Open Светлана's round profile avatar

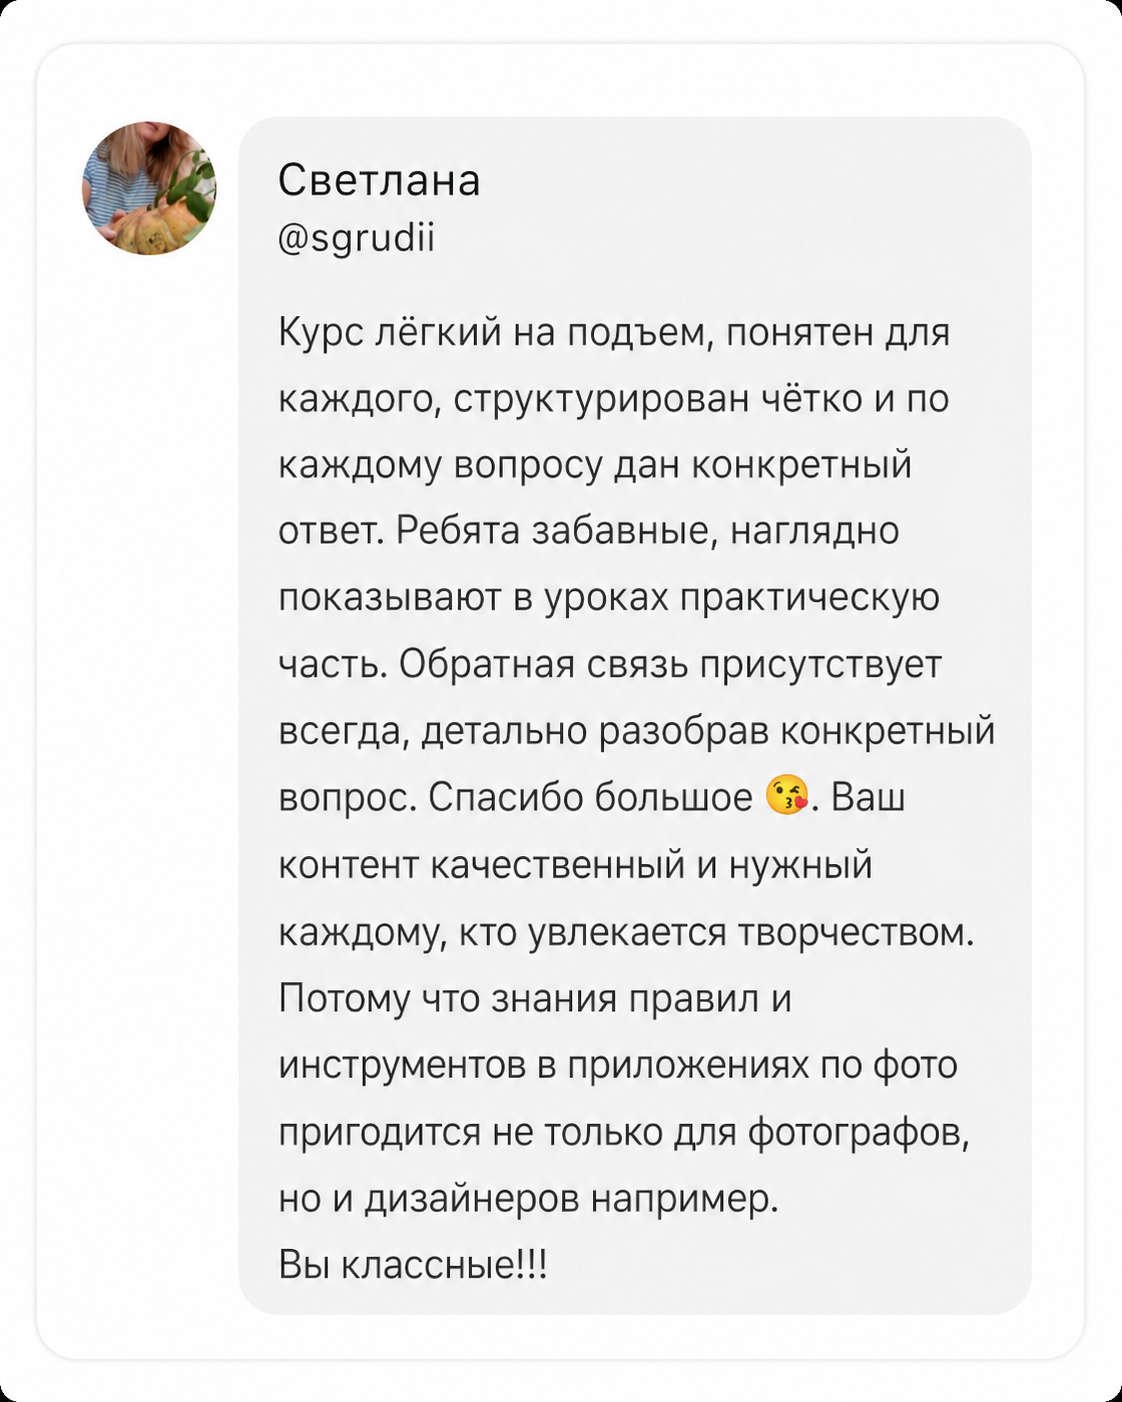(149, 188)
